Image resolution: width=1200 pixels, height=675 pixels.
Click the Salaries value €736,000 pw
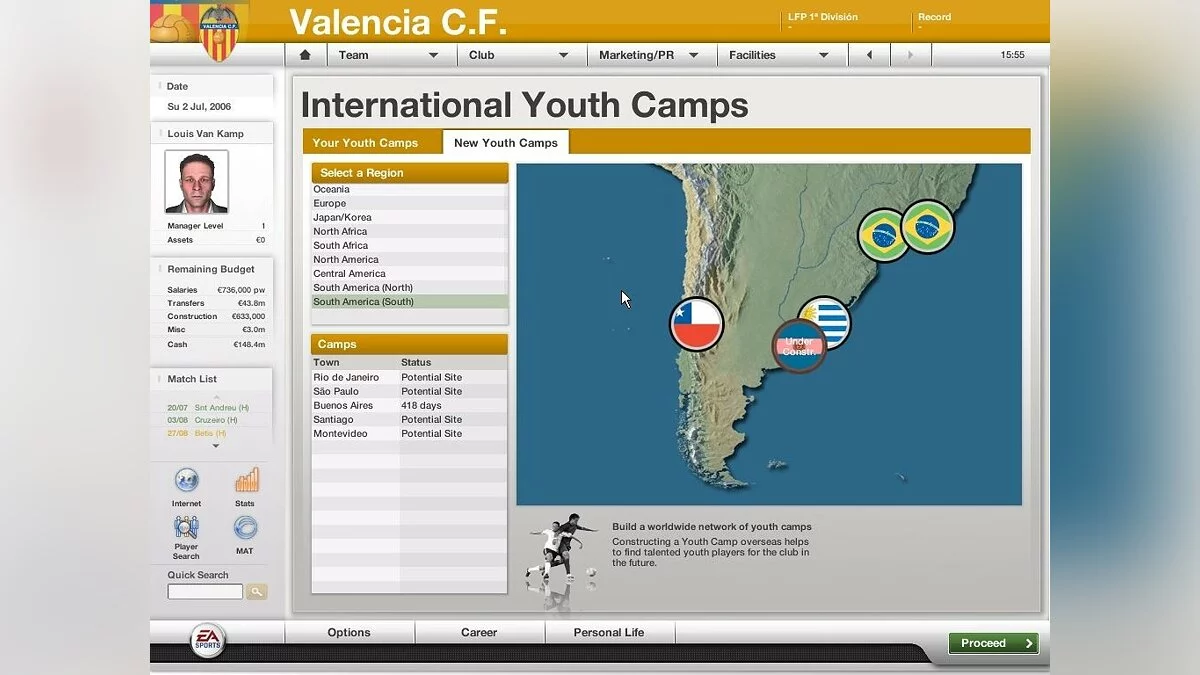tap(241, 290)
